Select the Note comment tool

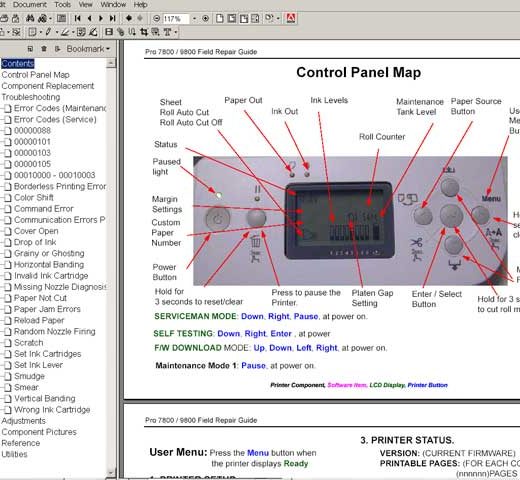point(32,32)
